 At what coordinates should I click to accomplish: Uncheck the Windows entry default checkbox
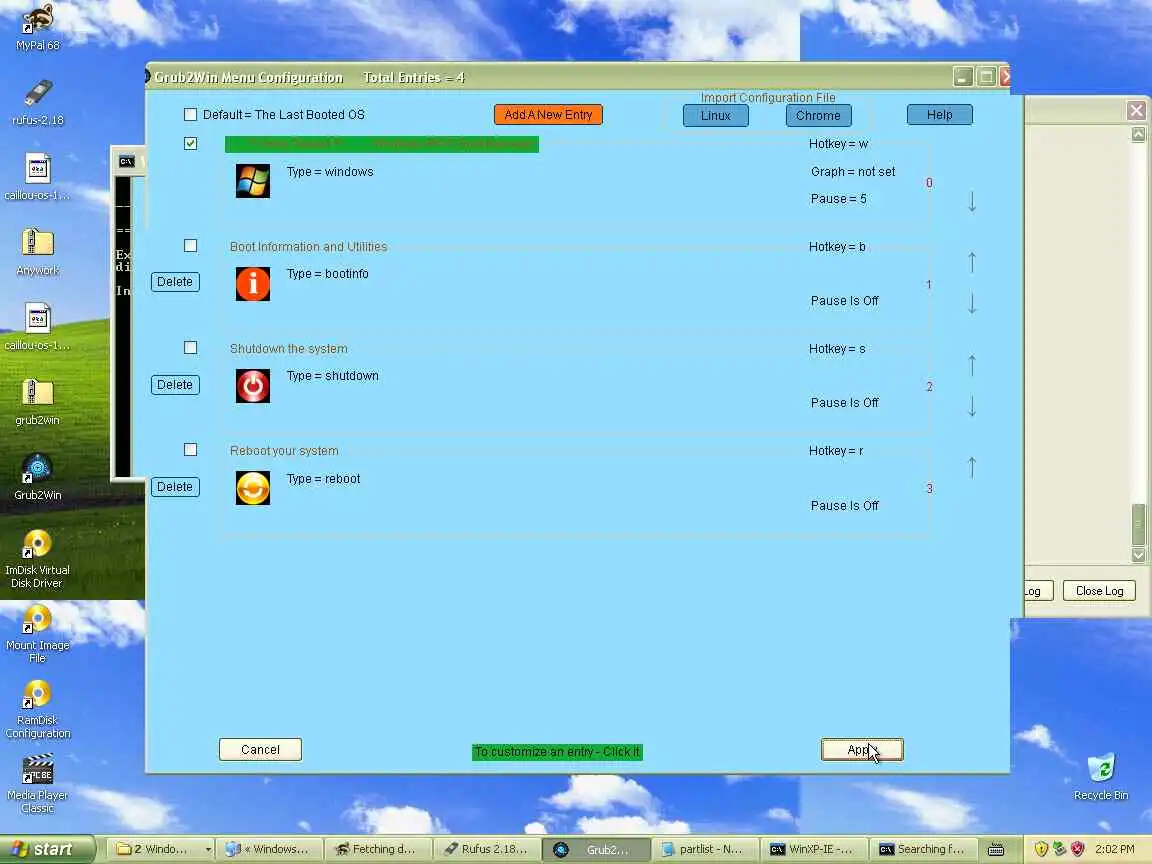click(x=190, y=143)
